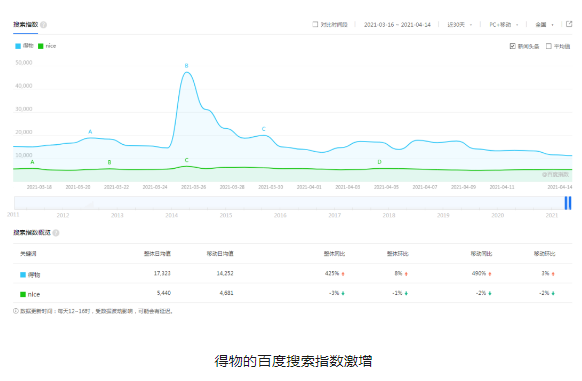Click value 14,252 in the 得物 row

pyautogui.click(x=225, y=273)
